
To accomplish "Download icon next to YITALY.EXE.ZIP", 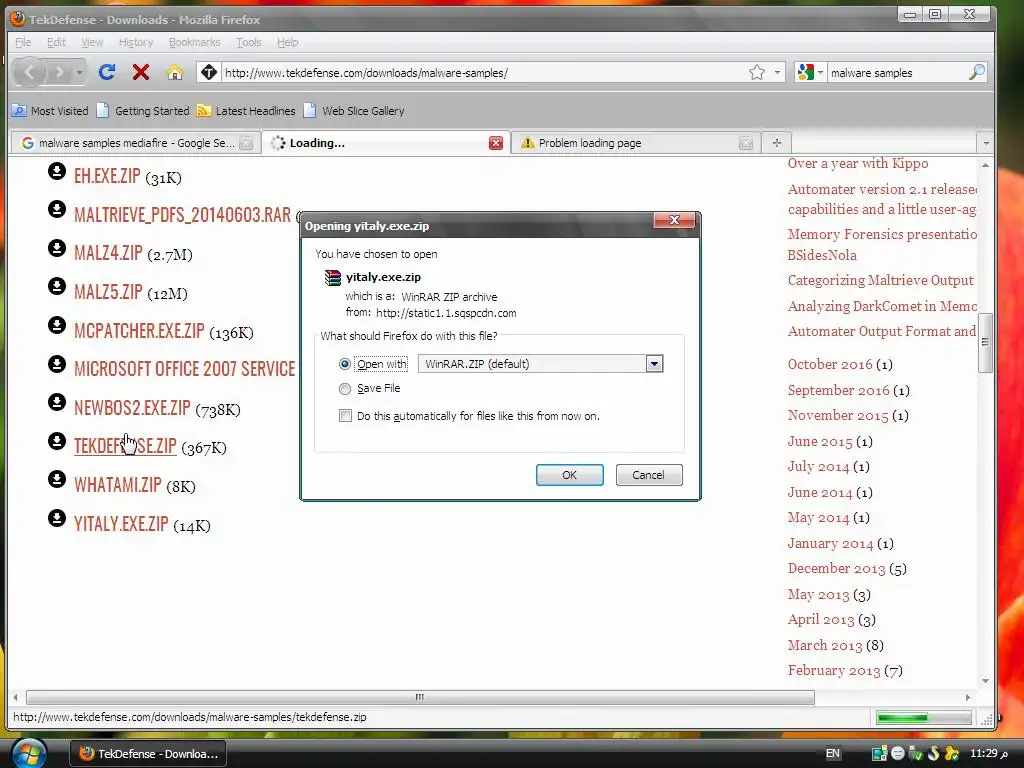I will pos(57,518).
